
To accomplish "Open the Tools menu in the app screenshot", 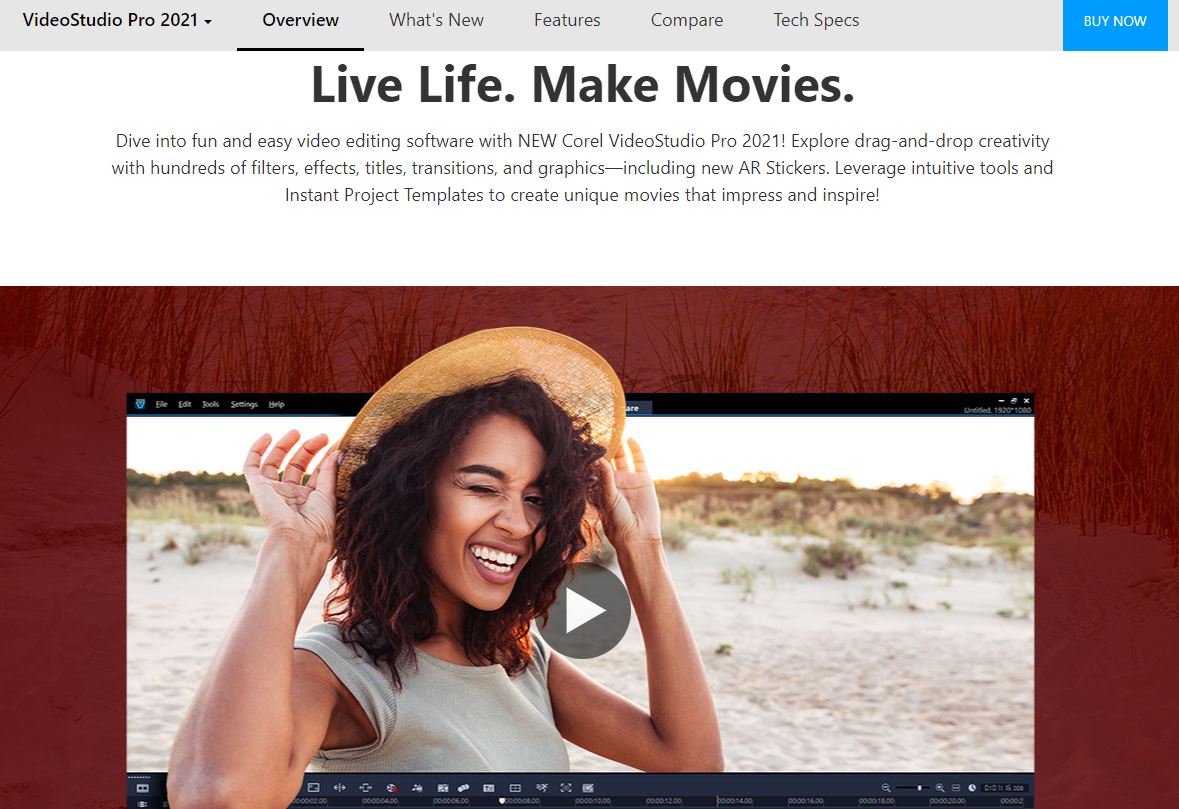I will 211,404.
